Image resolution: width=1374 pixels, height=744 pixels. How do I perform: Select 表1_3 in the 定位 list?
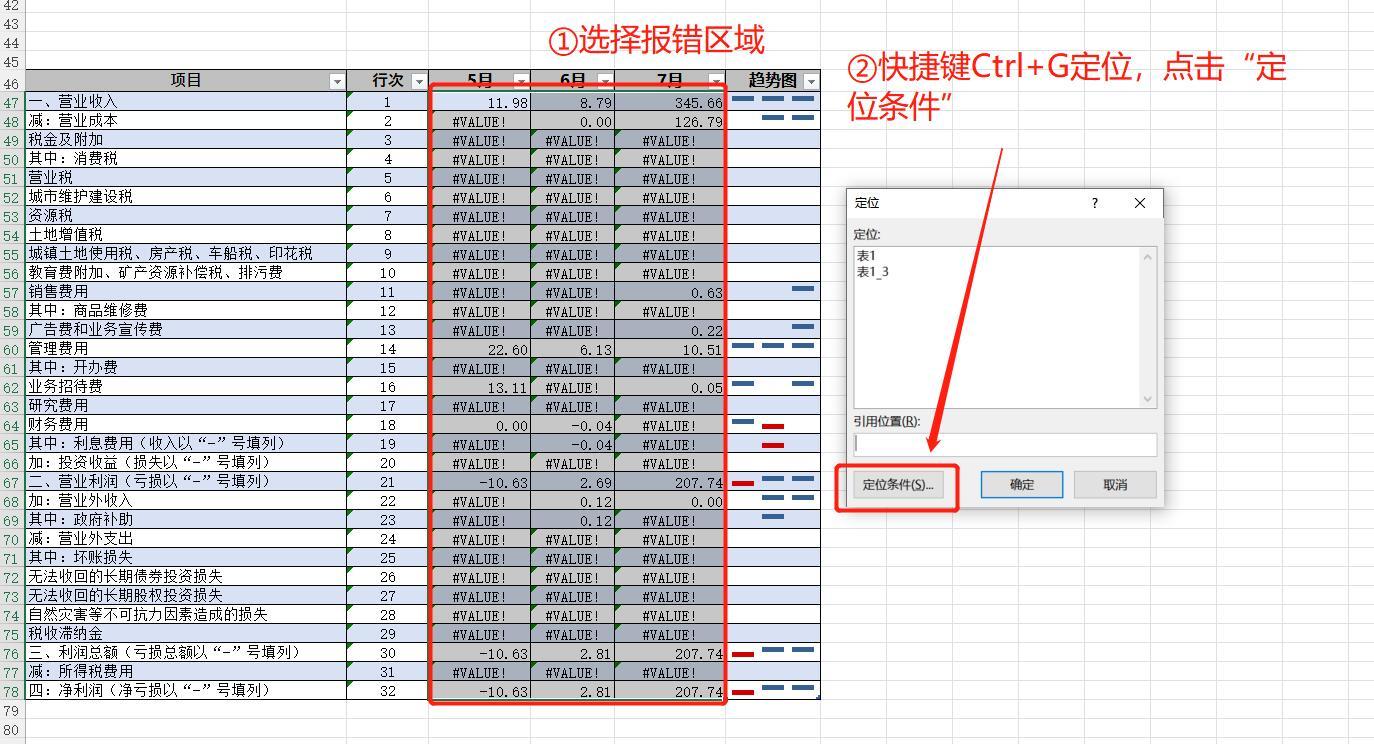pyautogui.click(x=873, y=272)
